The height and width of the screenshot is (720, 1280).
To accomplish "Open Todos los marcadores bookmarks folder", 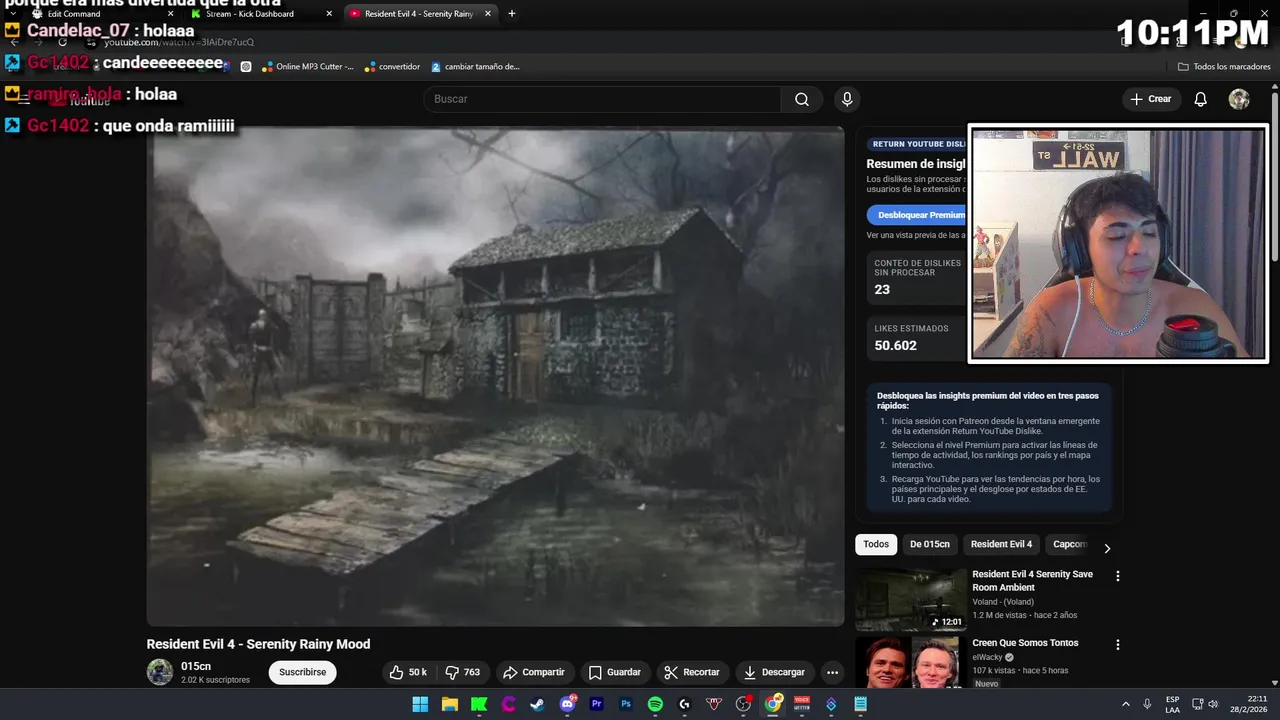I will 1224,67.
